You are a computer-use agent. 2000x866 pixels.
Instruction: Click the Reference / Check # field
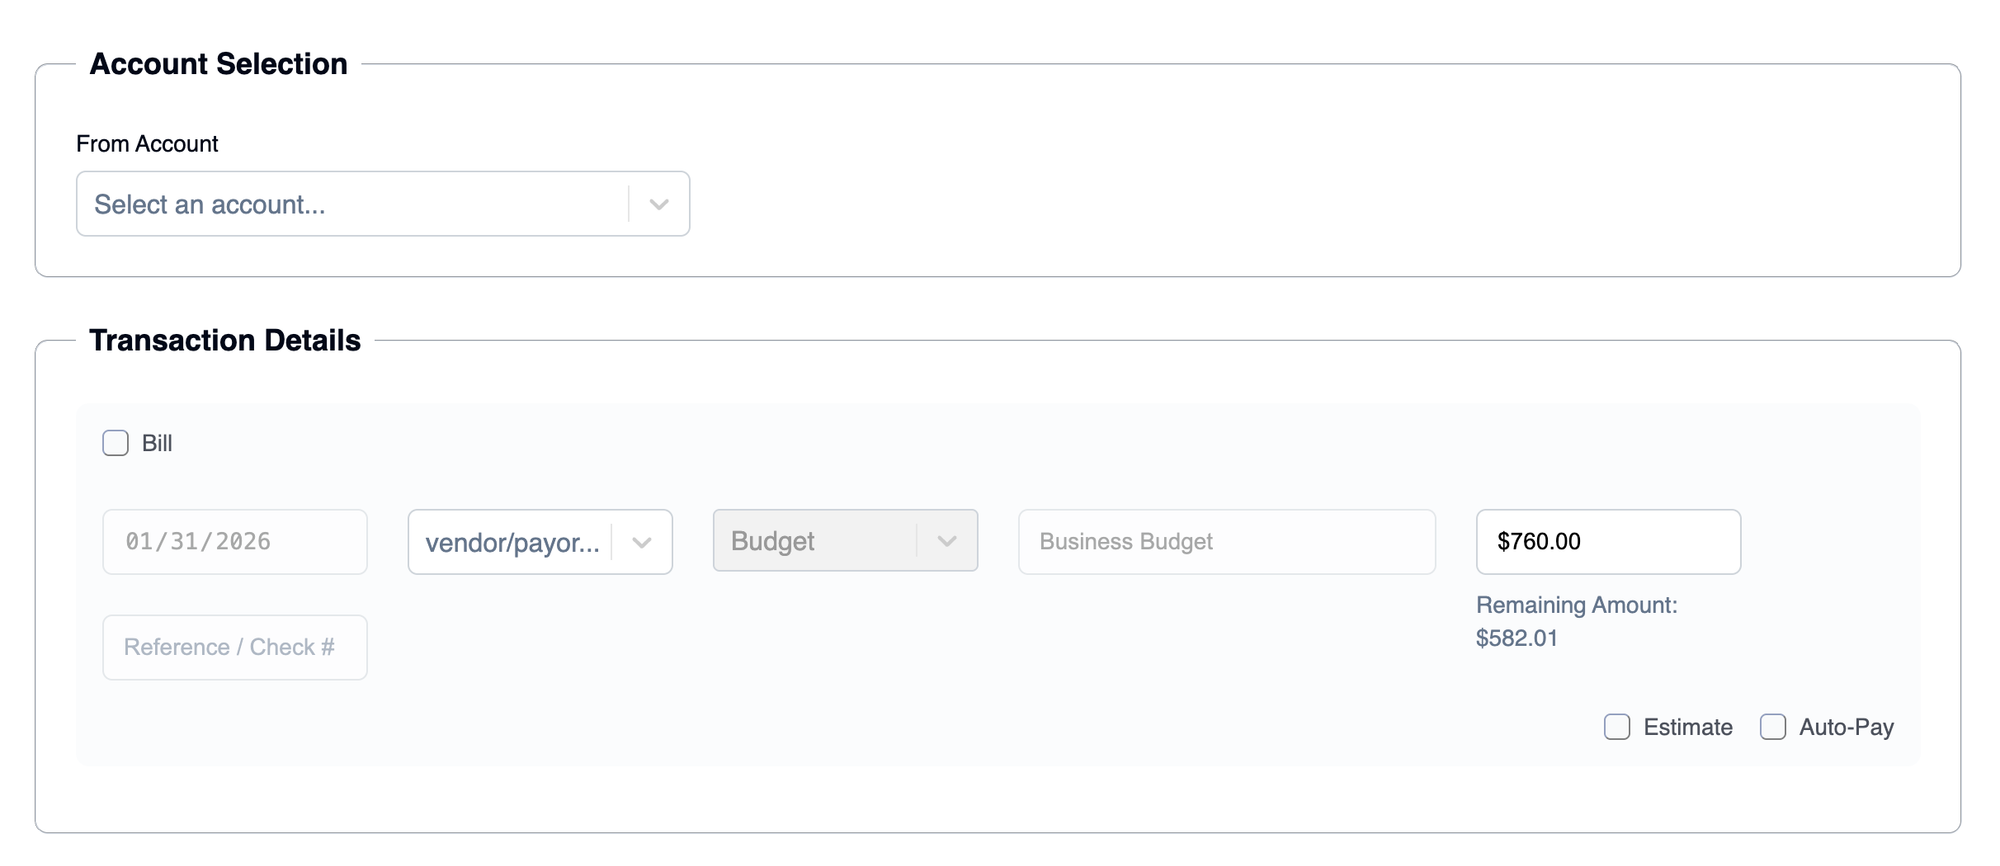point(234,647)
